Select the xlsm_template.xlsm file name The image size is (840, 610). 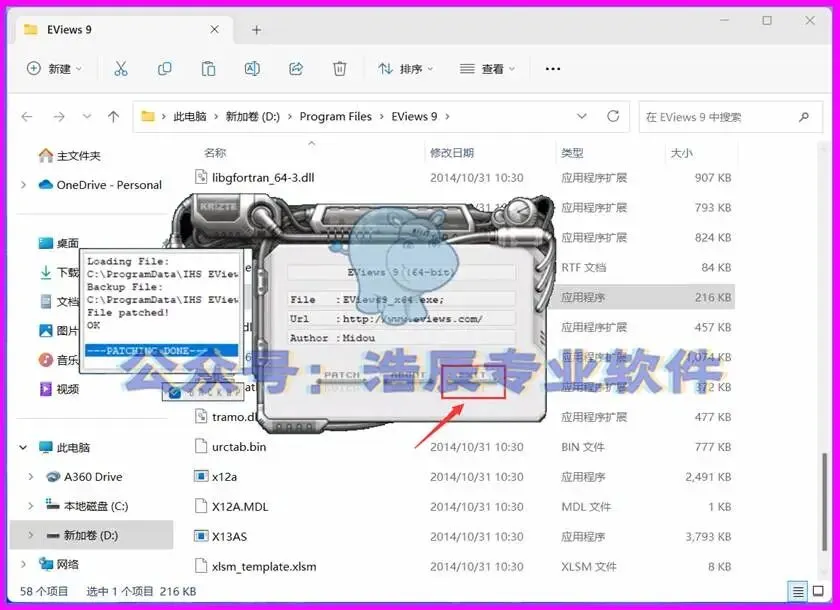tap(264, 567)
